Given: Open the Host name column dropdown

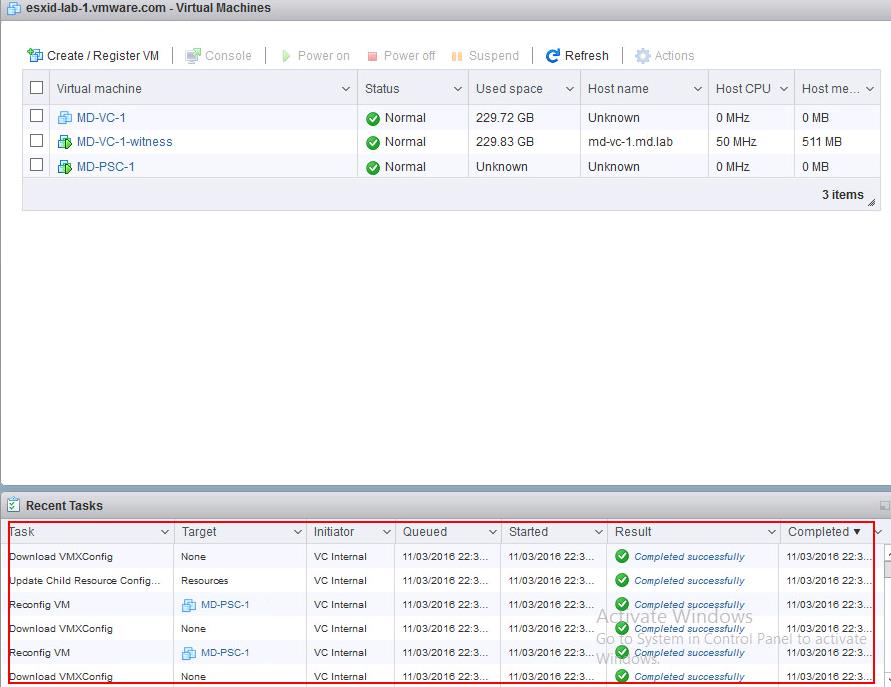Looking at the screenshot, I should pos(697,89).
